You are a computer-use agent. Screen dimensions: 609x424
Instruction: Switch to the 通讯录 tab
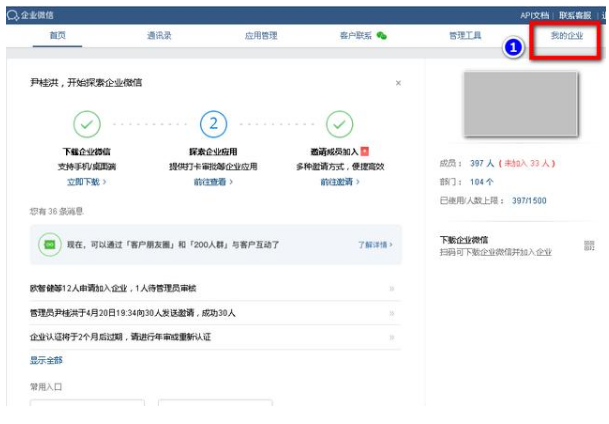tap(159, 36)
